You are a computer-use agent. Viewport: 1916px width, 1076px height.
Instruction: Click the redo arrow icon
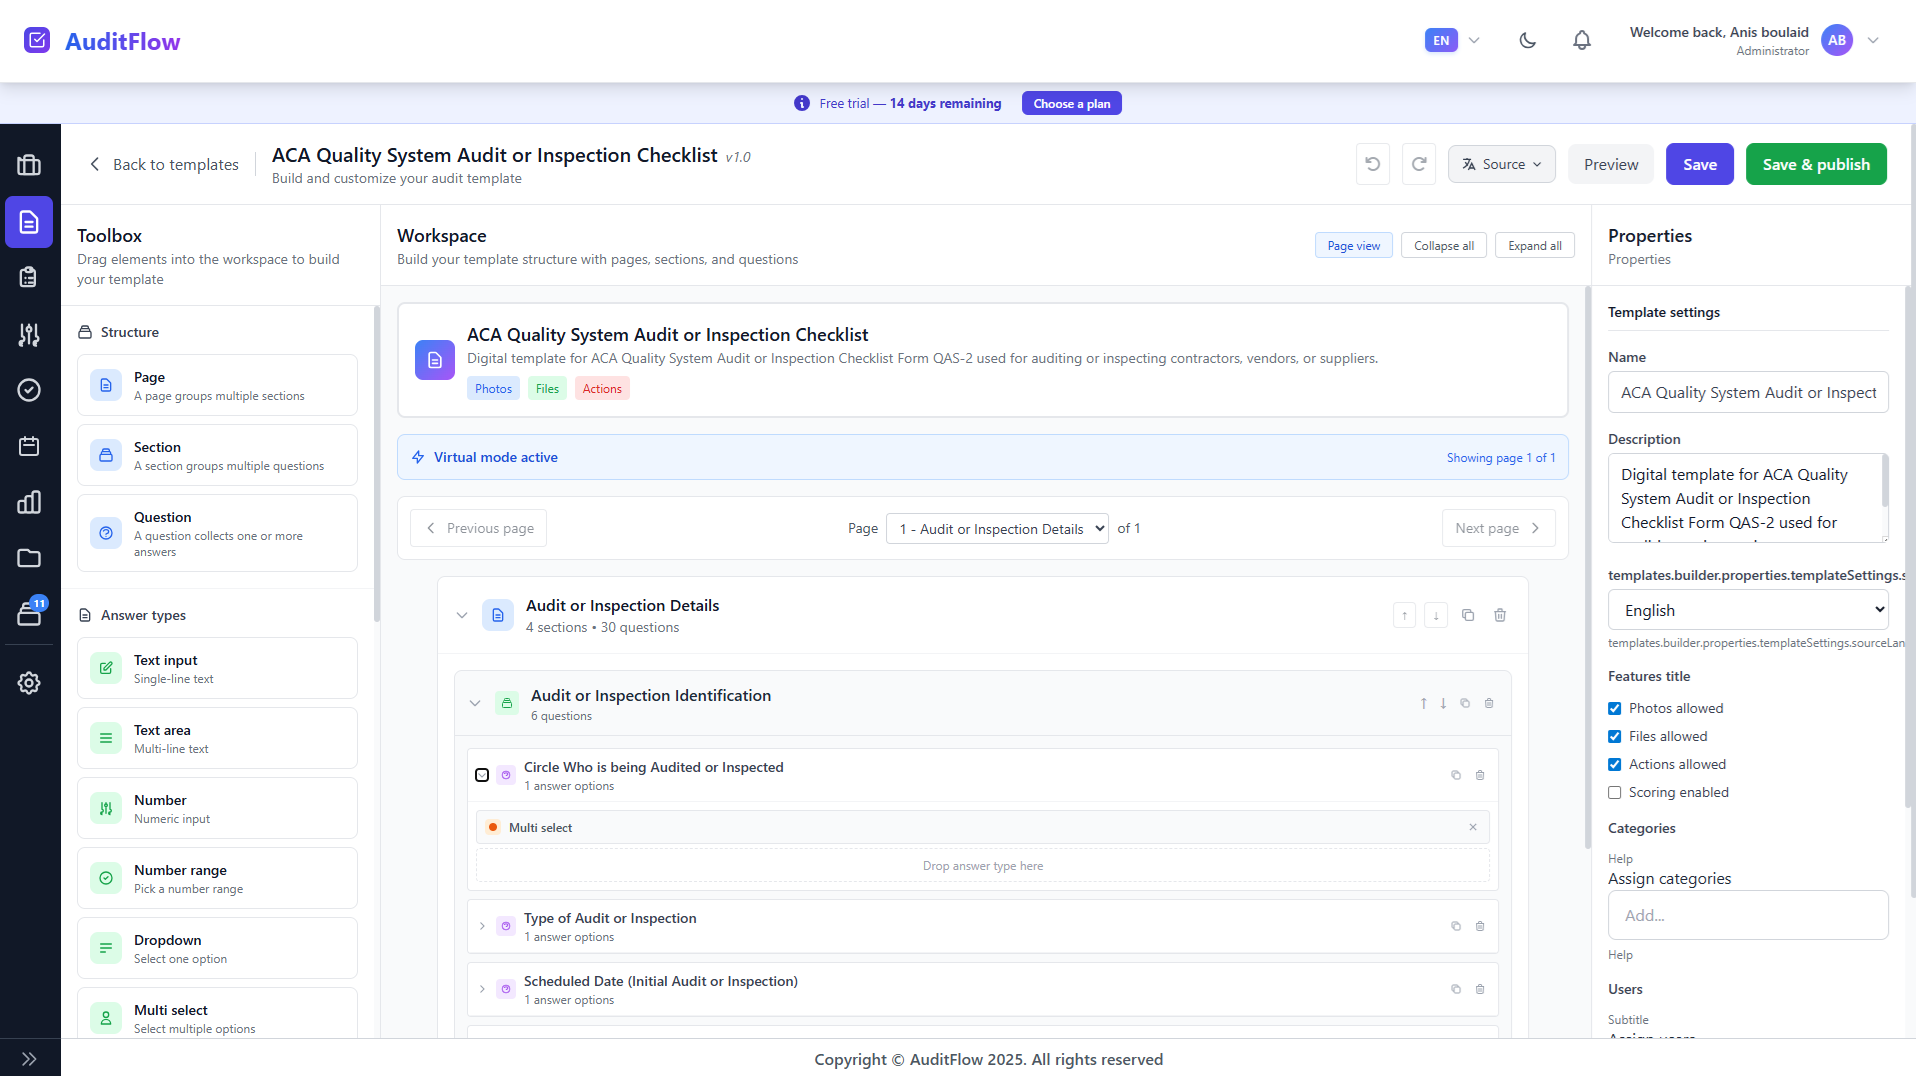(x=1419, y=164)
